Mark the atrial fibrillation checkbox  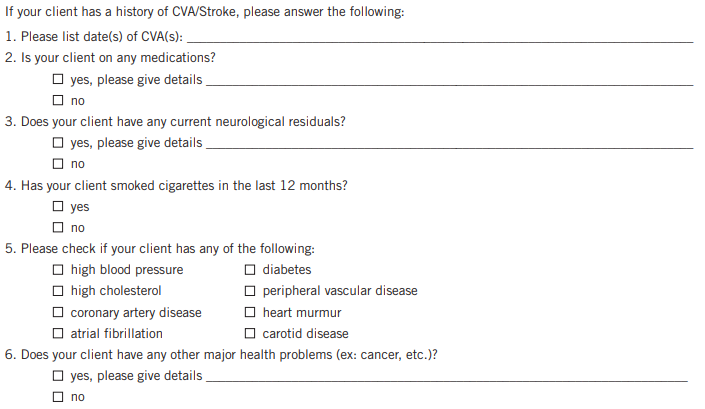tap(60, 334)
